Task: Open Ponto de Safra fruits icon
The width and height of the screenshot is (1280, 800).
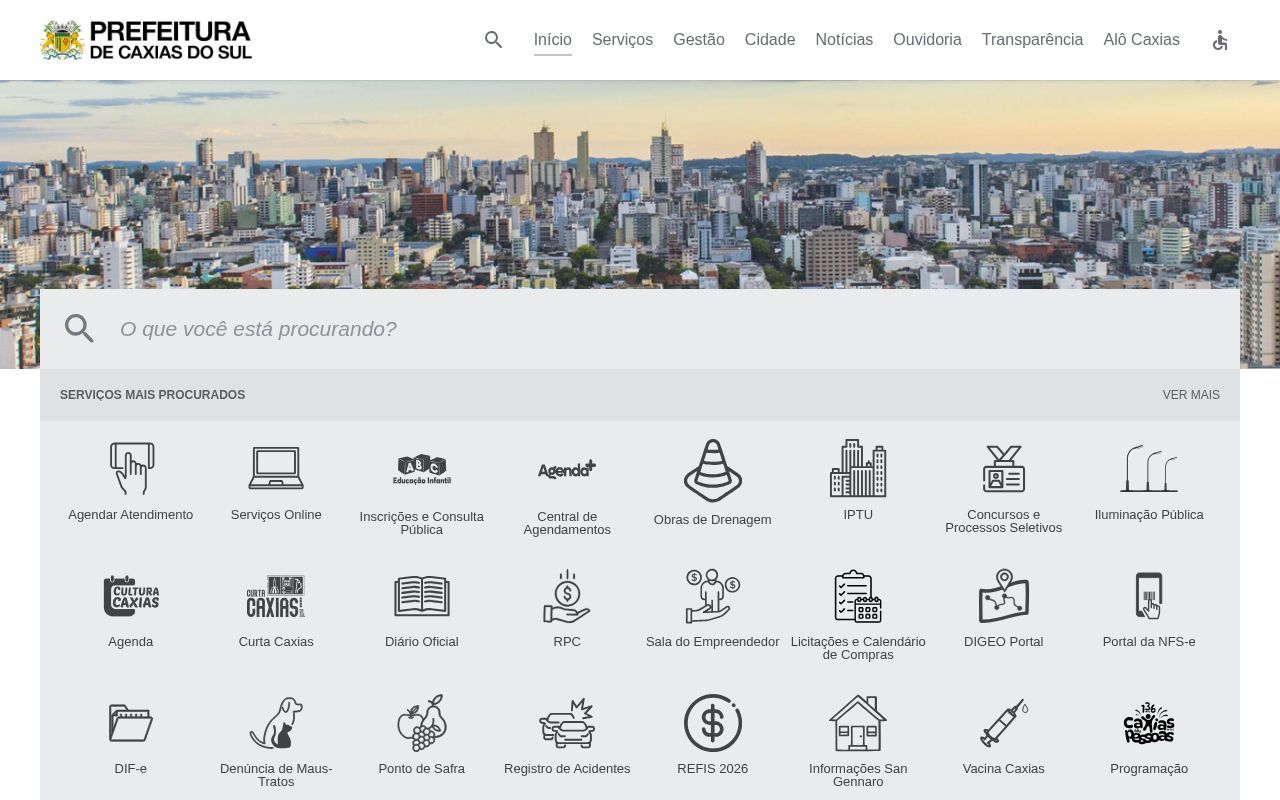Action: point(422,723)
